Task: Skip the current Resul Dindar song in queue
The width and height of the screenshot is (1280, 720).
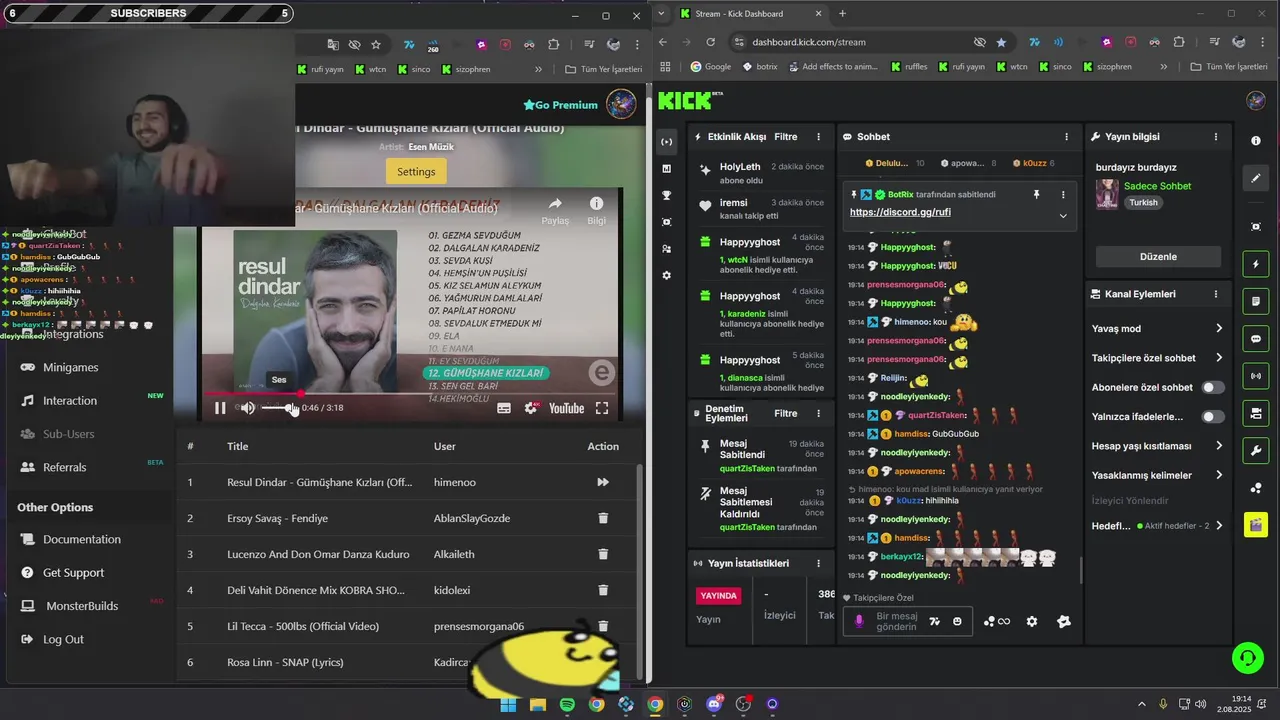Action: (603, 482)
